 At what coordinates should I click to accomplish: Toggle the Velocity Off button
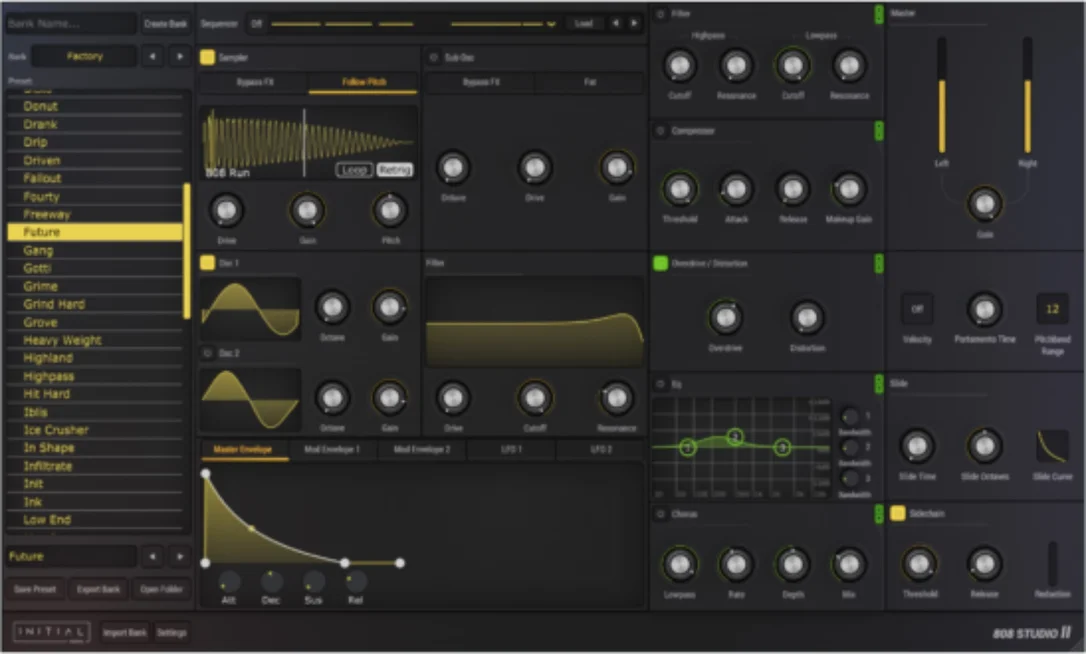tap(917, 309)
